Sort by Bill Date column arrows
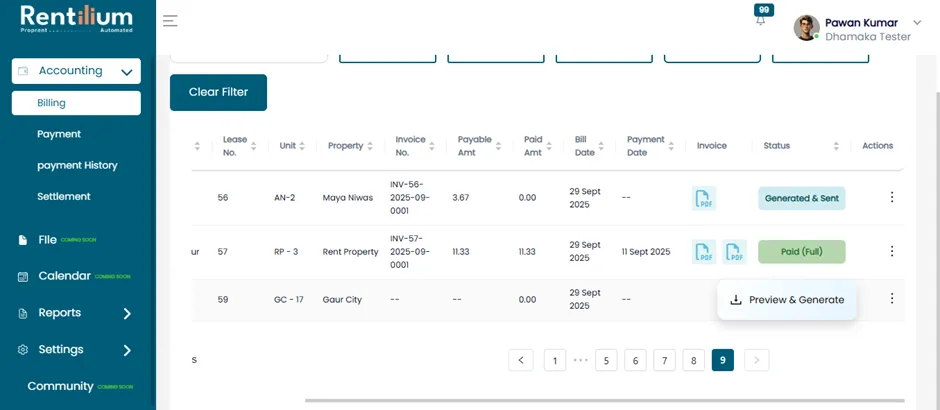This screenshot has height=410, width=940. [x=601, y=146]
